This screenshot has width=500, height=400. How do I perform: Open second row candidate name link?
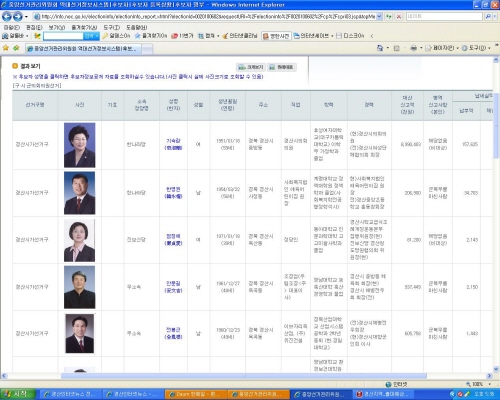pyautogui.click(x=173, y=193)
